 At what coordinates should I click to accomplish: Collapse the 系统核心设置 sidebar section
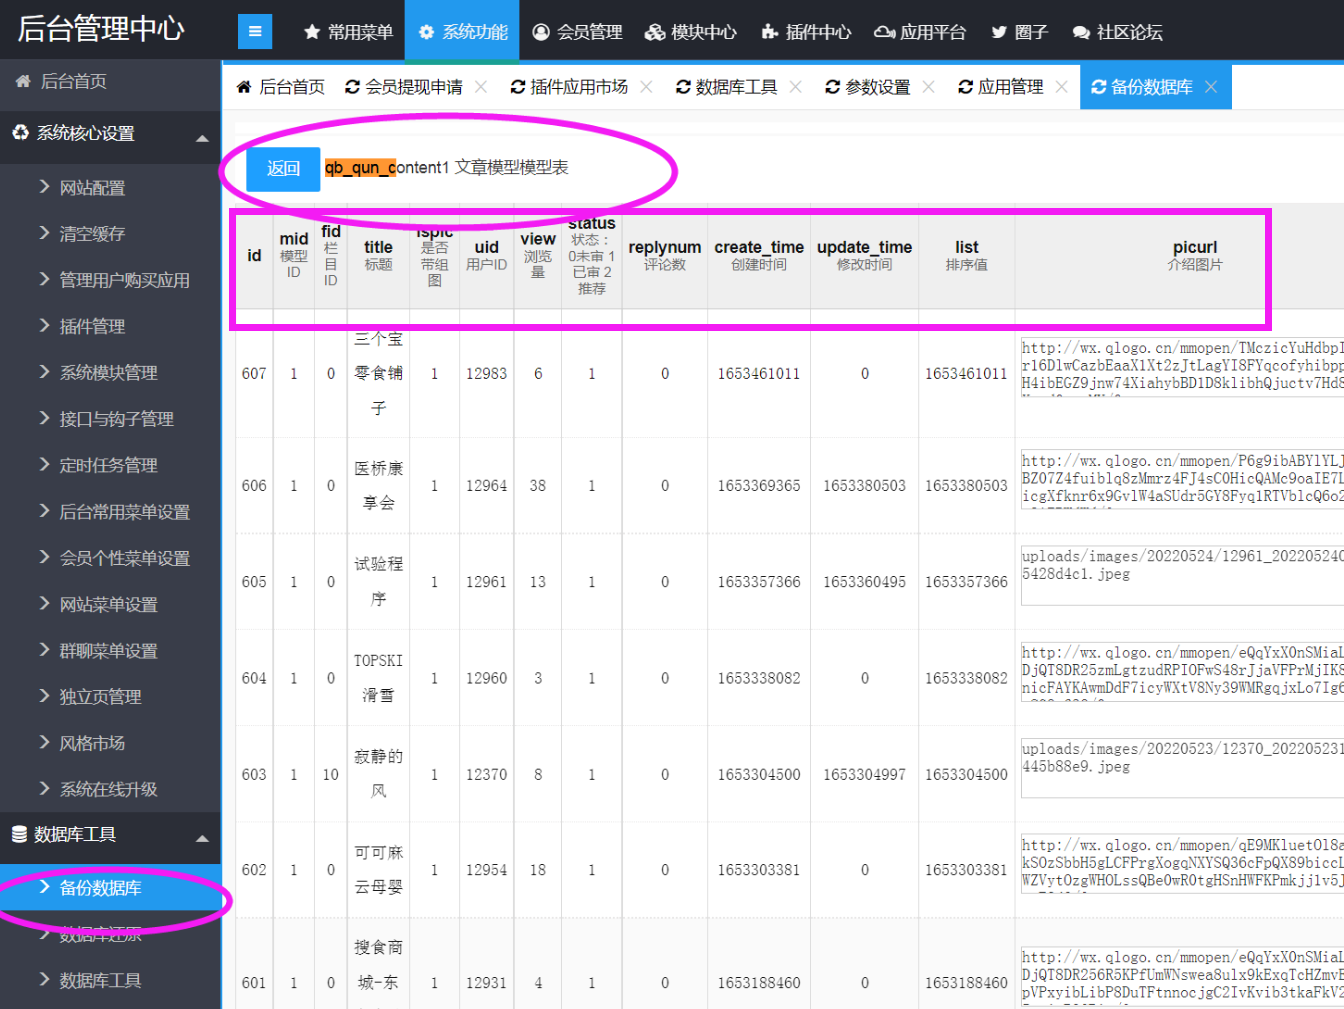(202, 138)
